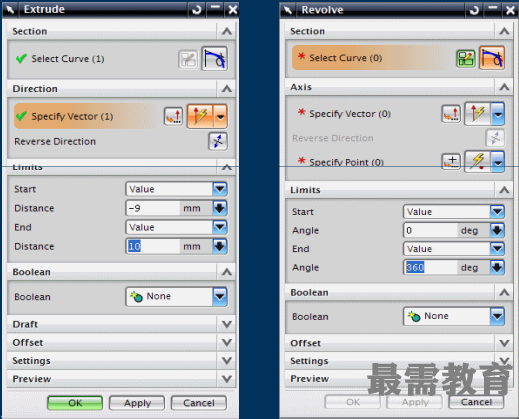This screenshot has height=419, width=519.
Task: Collapse Direction group in Extrude dialog
Action: pyautogui.click(x=227, y=89)
